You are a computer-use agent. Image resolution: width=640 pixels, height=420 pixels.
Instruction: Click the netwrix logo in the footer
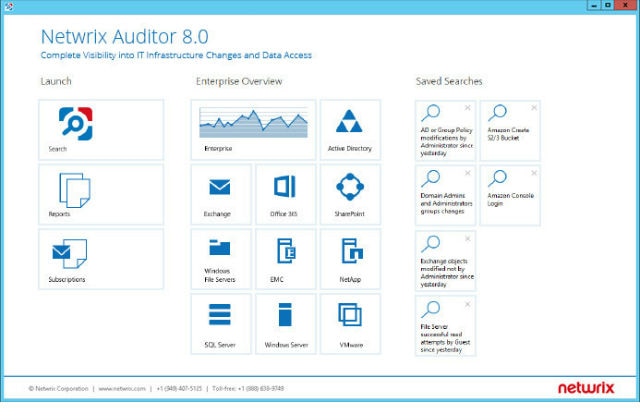coord(586,388)
